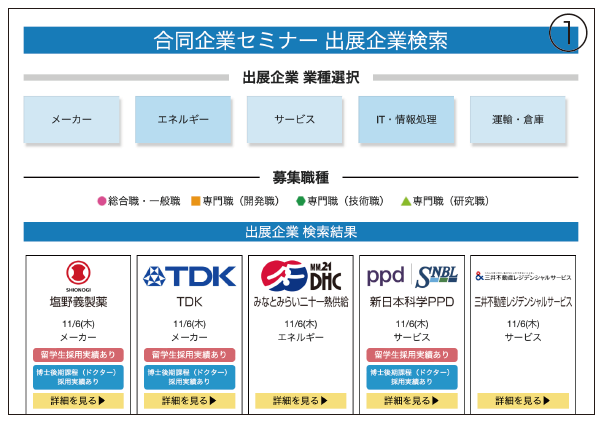Select the green 専門職(技術職) hexagon marker

coord(300,201)
